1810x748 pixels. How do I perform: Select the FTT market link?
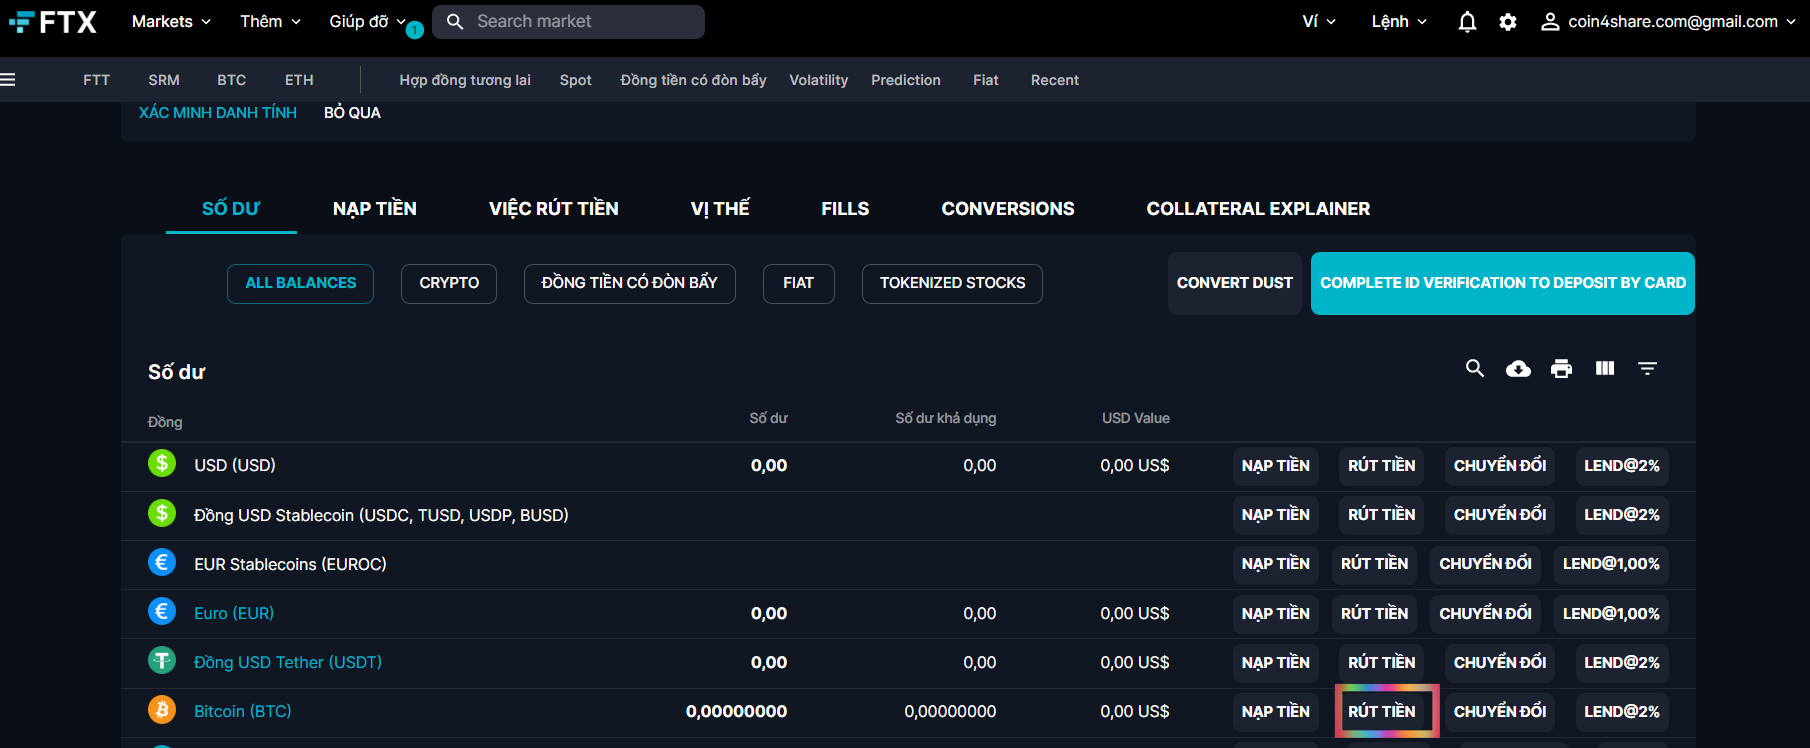(97, 80)
